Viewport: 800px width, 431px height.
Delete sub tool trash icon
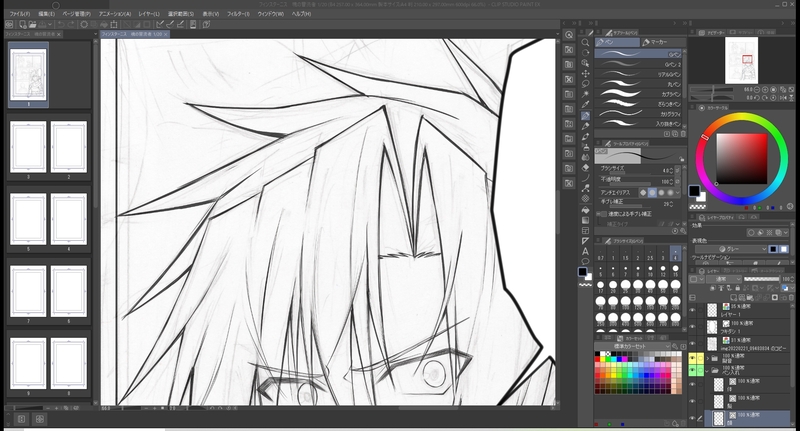point(683,134)
